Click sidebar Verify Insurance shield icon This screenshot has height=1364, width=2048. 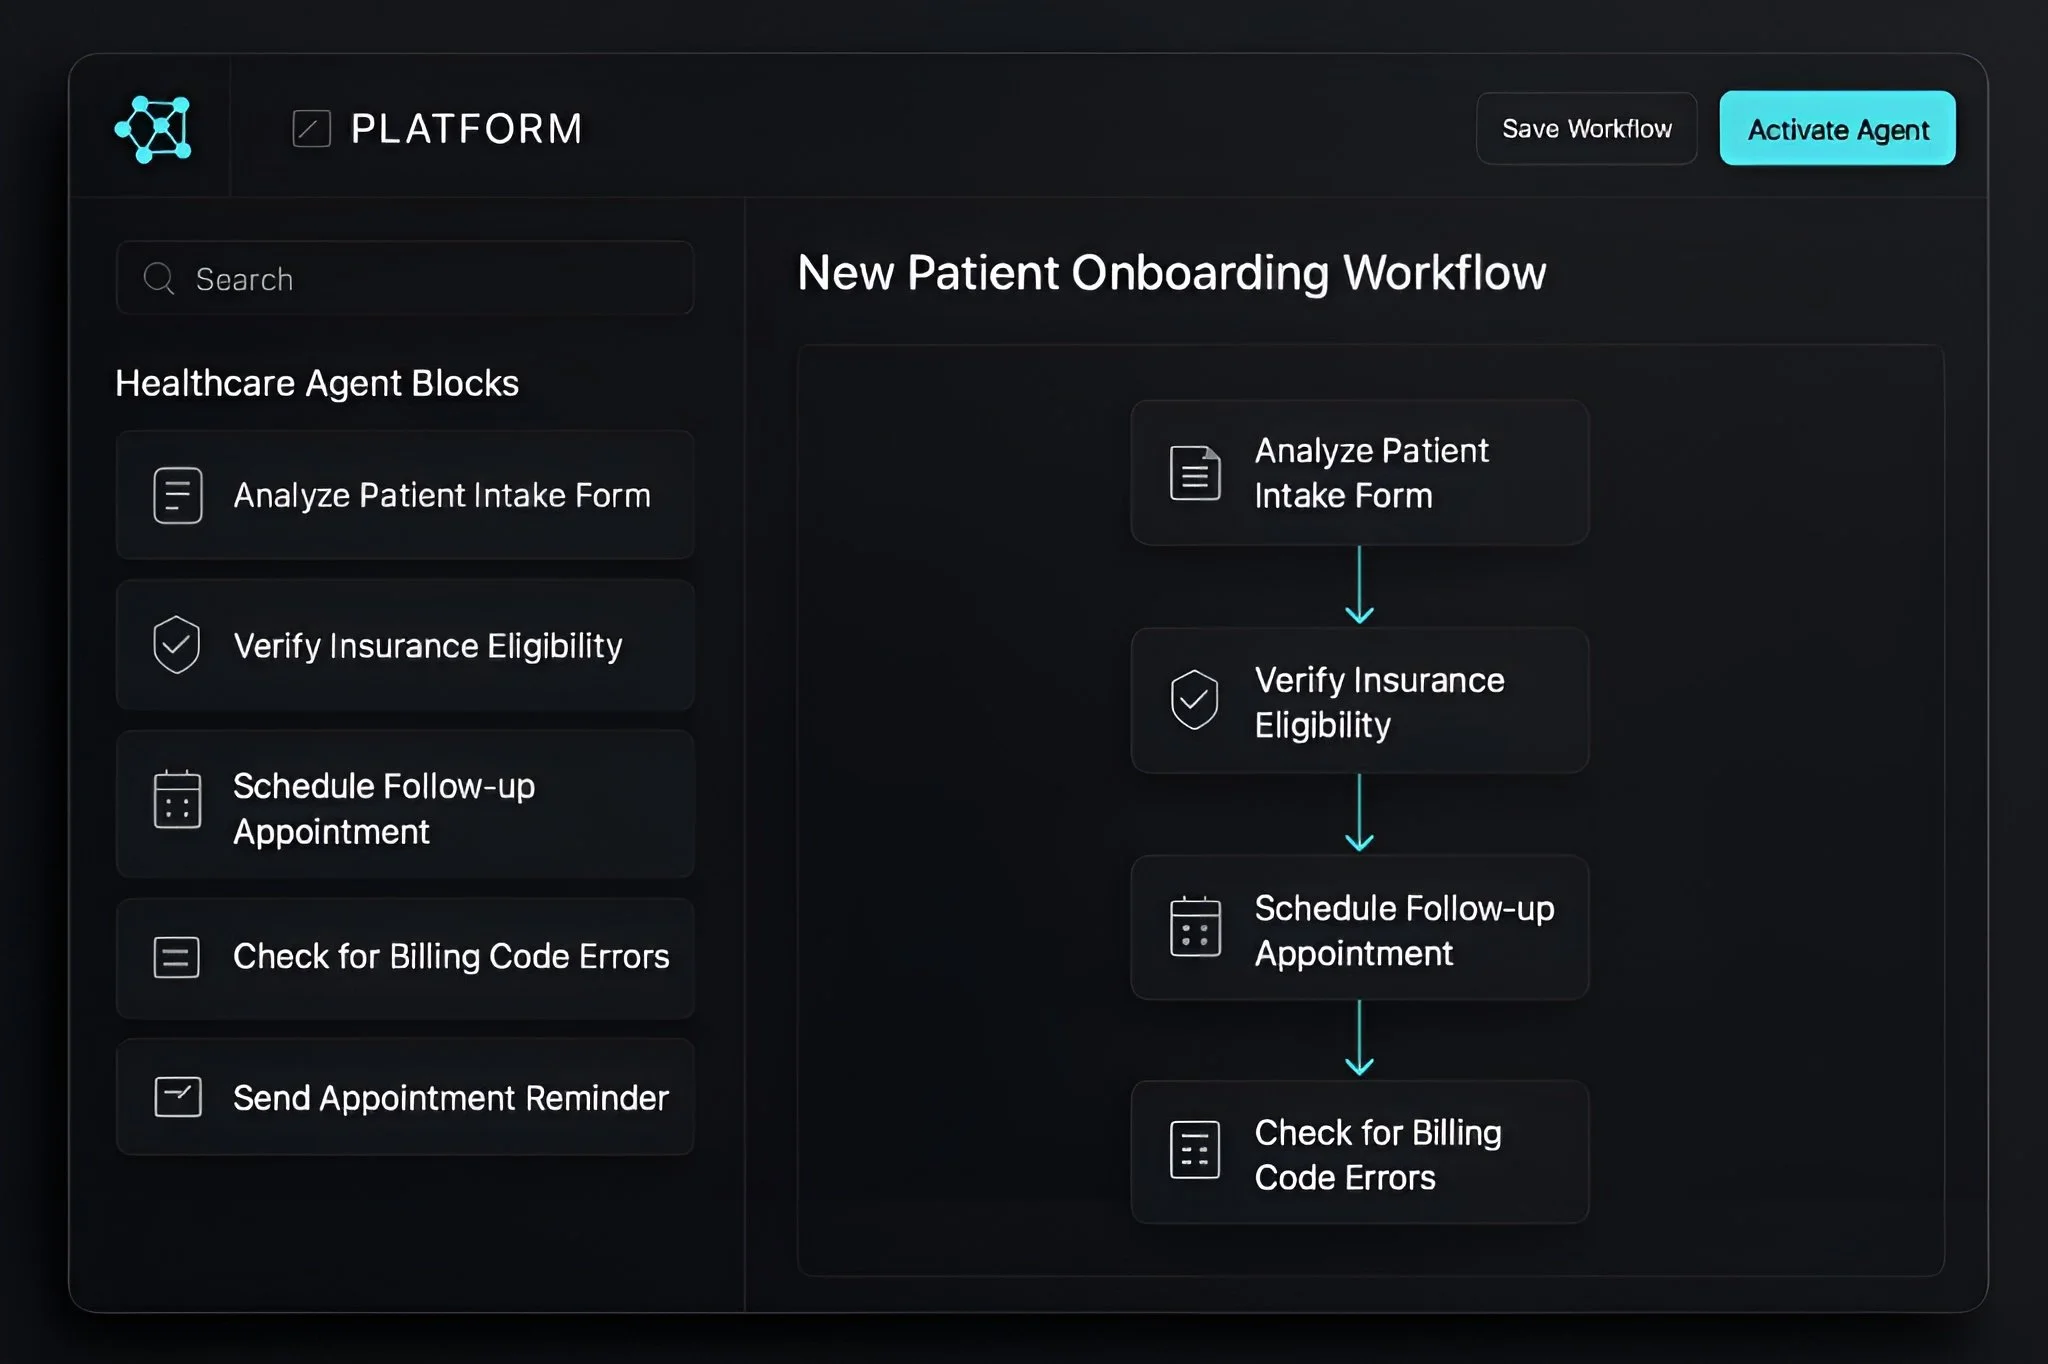(x=177, y=644)
